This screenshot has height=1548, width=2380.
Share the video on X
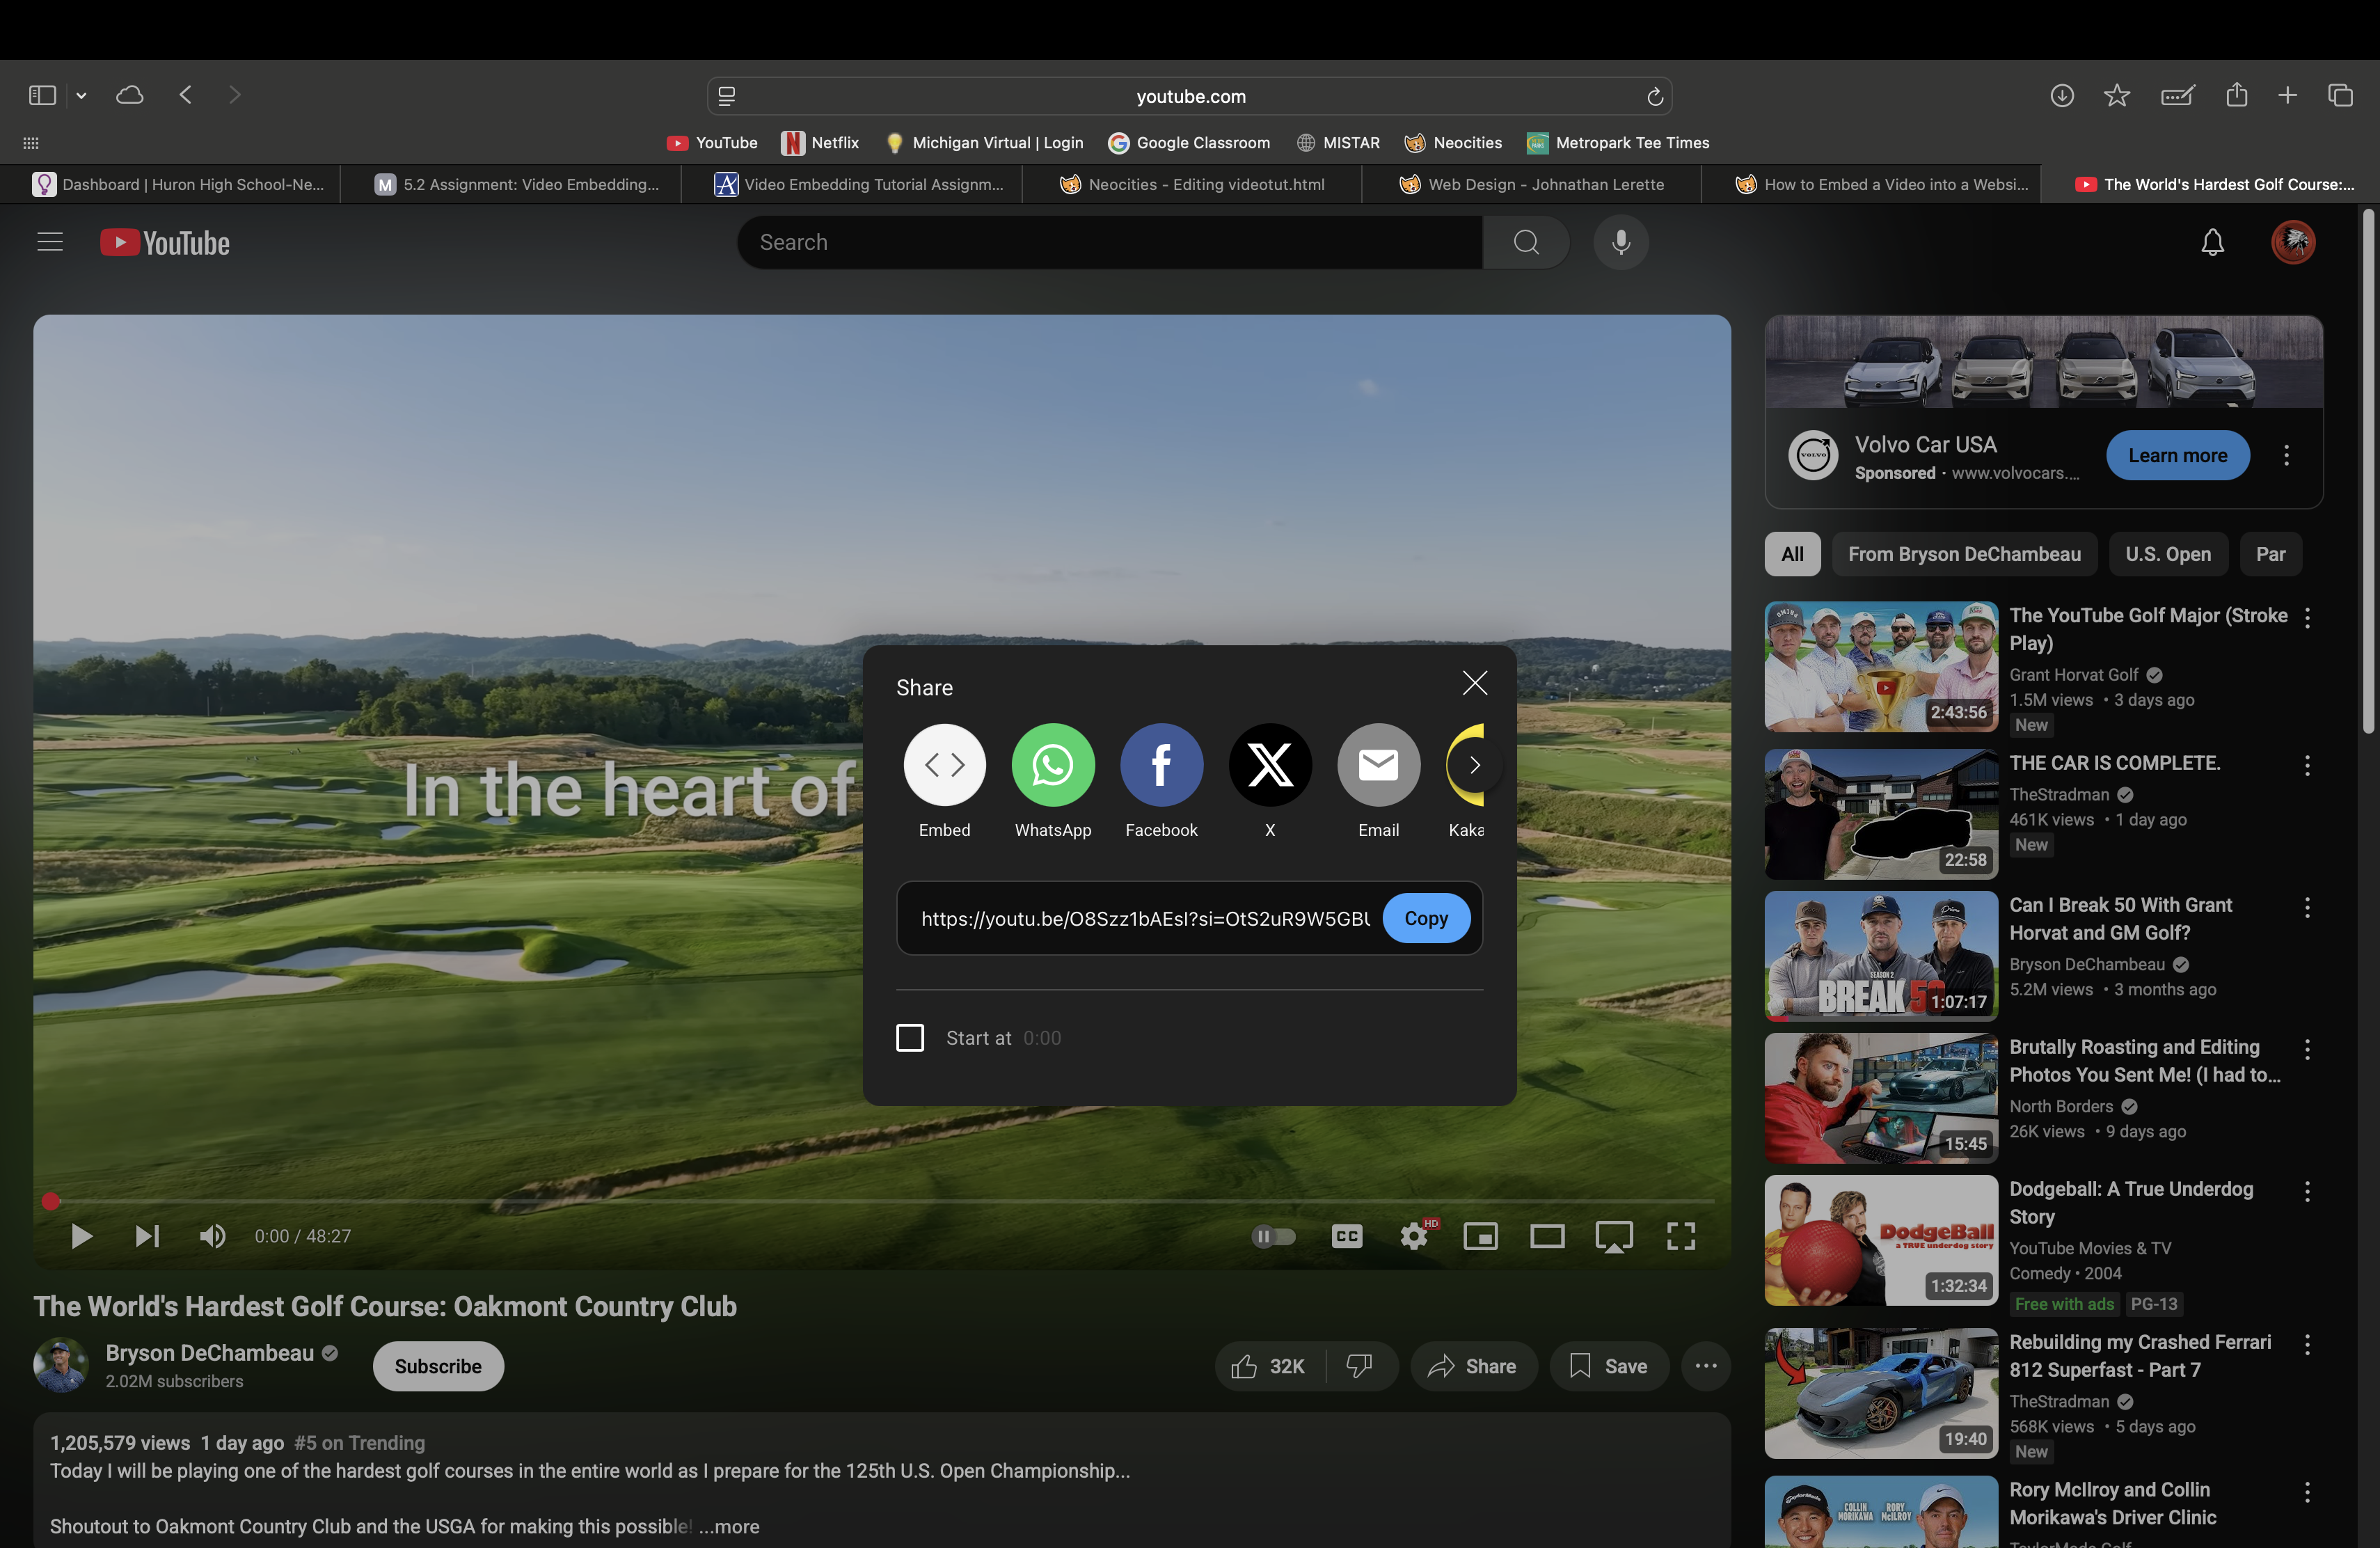pyautogui.click(x=1270, y=765)
